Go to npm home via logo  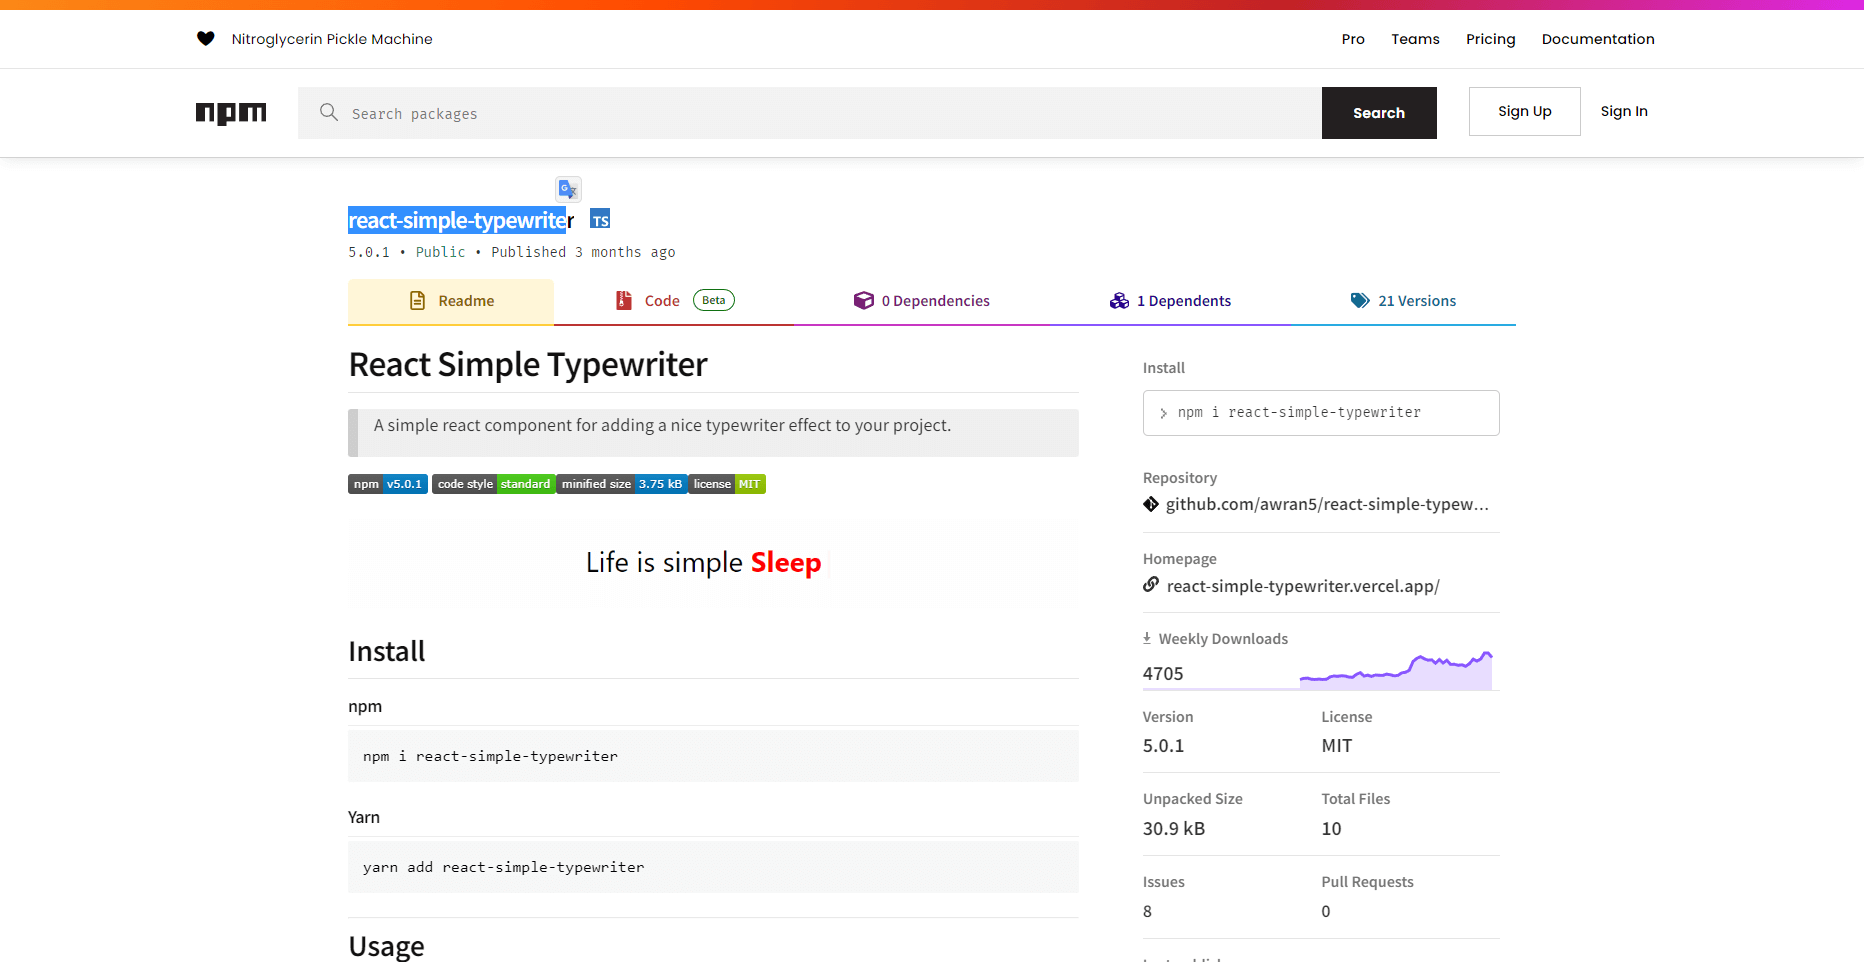click(x=231, y=113)
